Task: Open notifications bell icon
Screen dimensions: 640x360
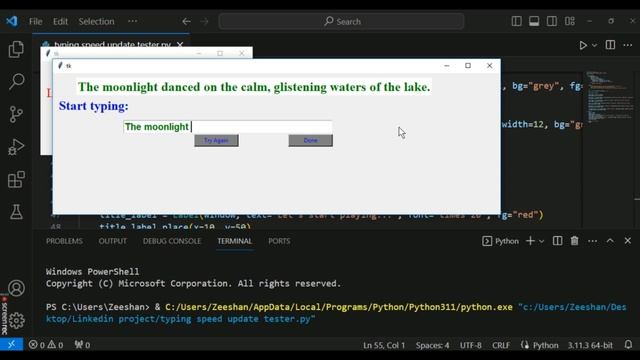Action: 629,345
